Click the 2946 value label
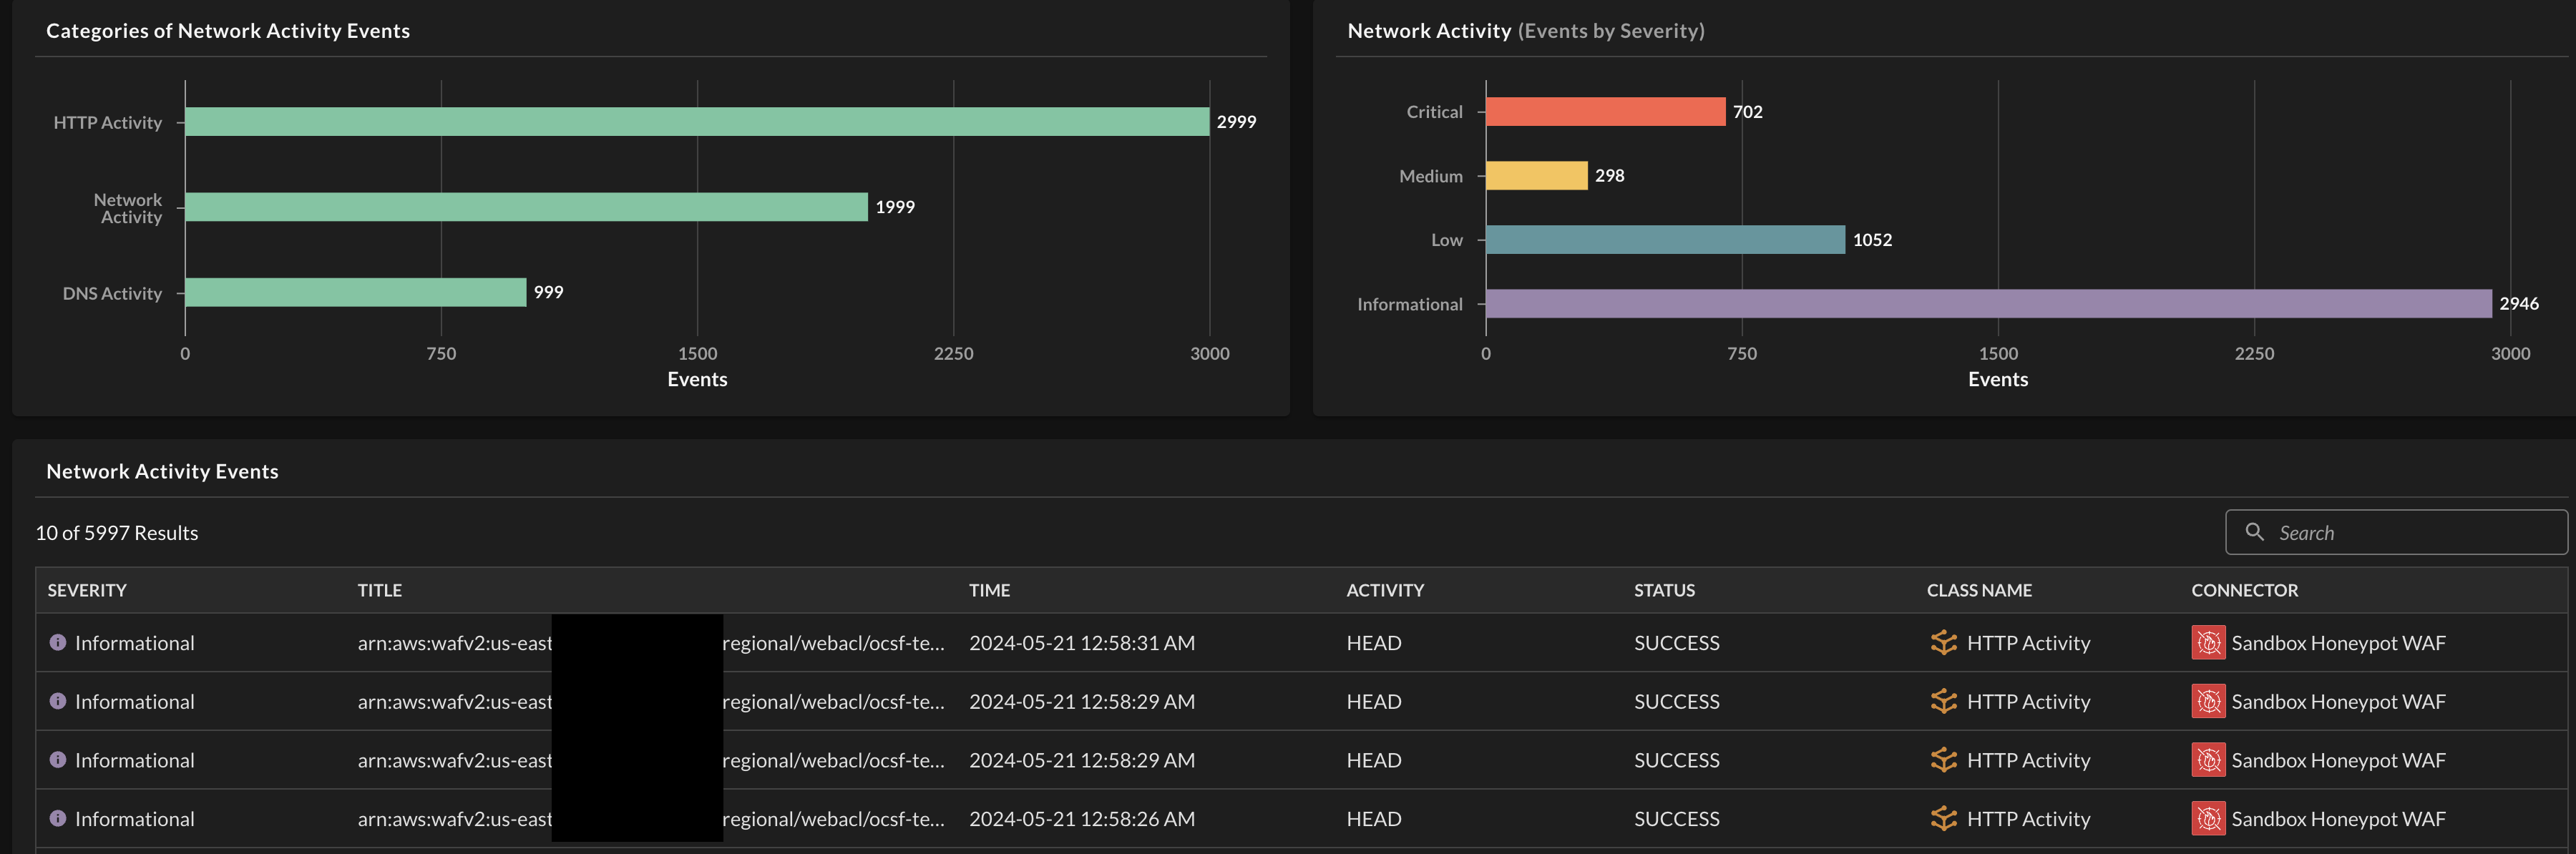Screen dimensions: 2576x854 click(x=2518, y=303)
